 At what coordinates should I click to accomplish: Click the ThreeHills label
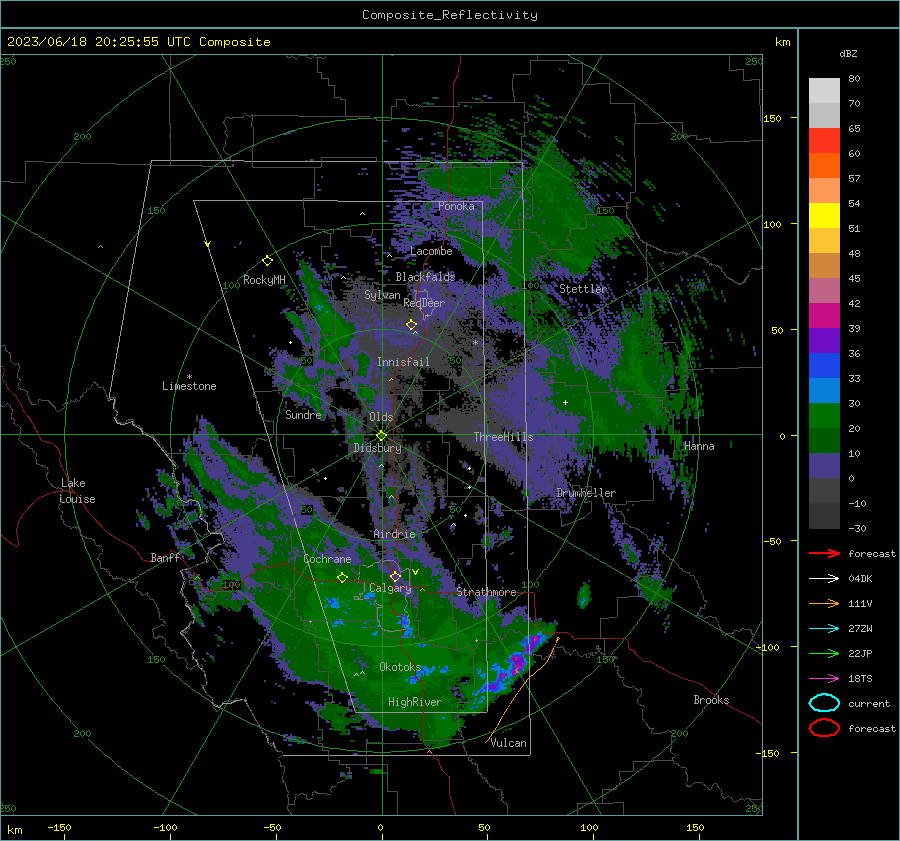point(503,437)
